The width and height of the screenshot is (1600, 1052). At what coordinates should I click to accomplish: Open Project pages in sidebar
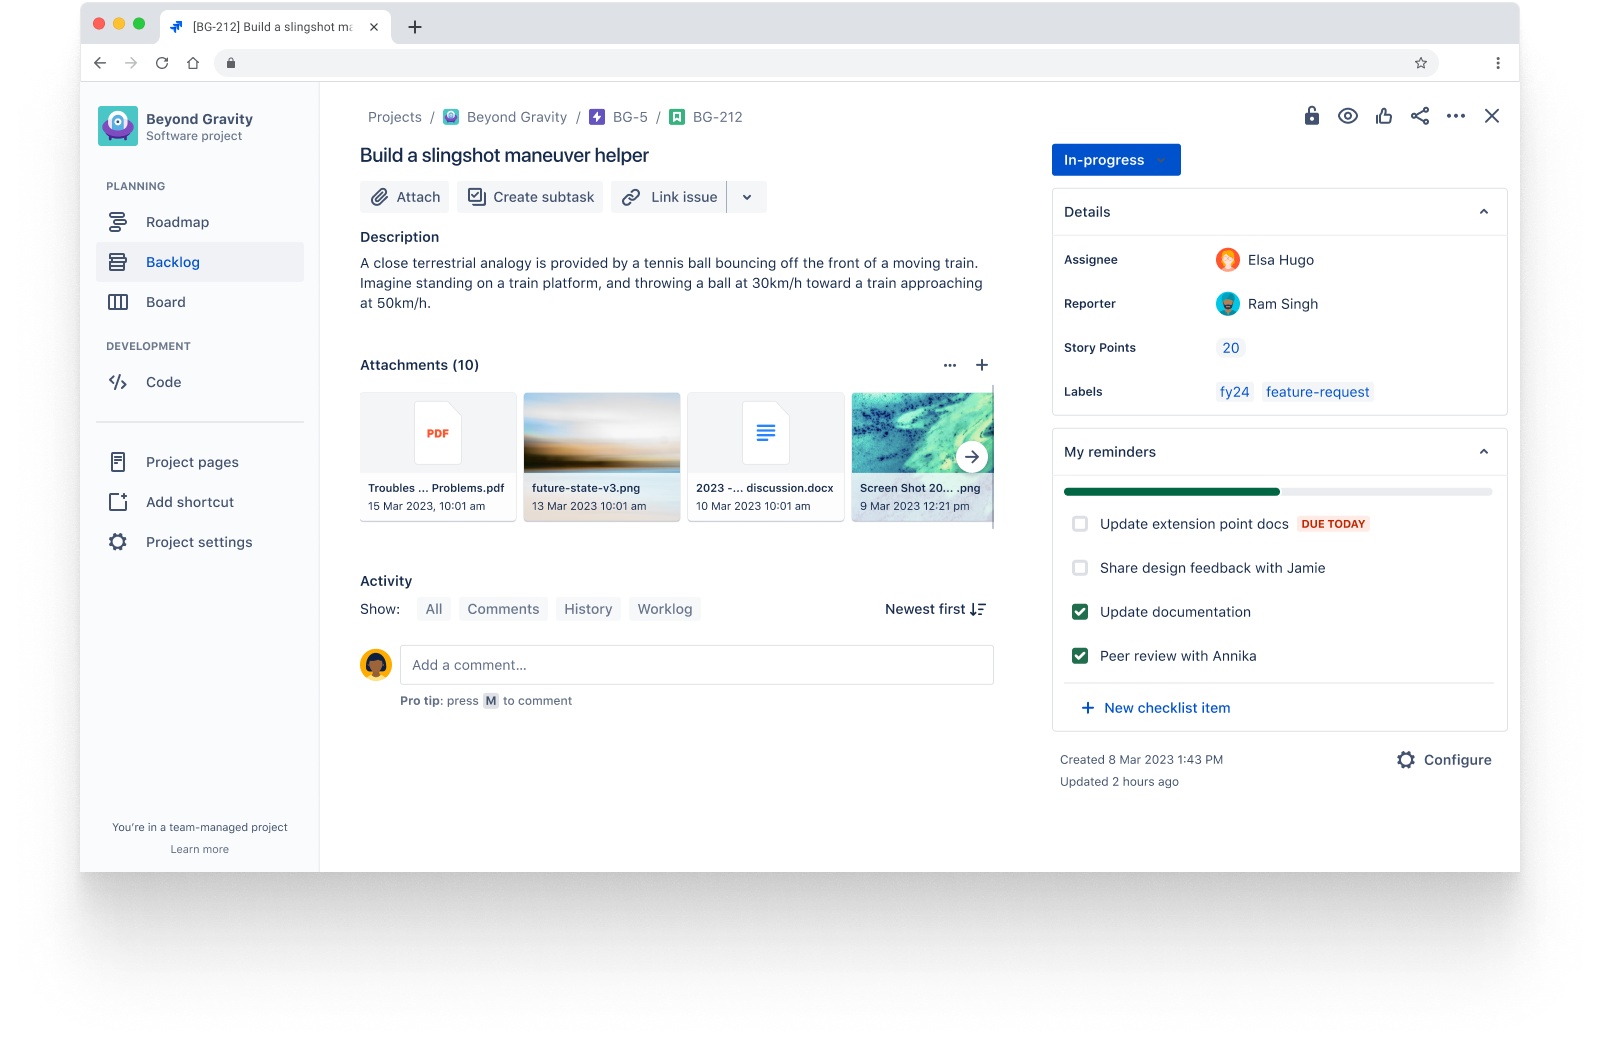(200, 462)
